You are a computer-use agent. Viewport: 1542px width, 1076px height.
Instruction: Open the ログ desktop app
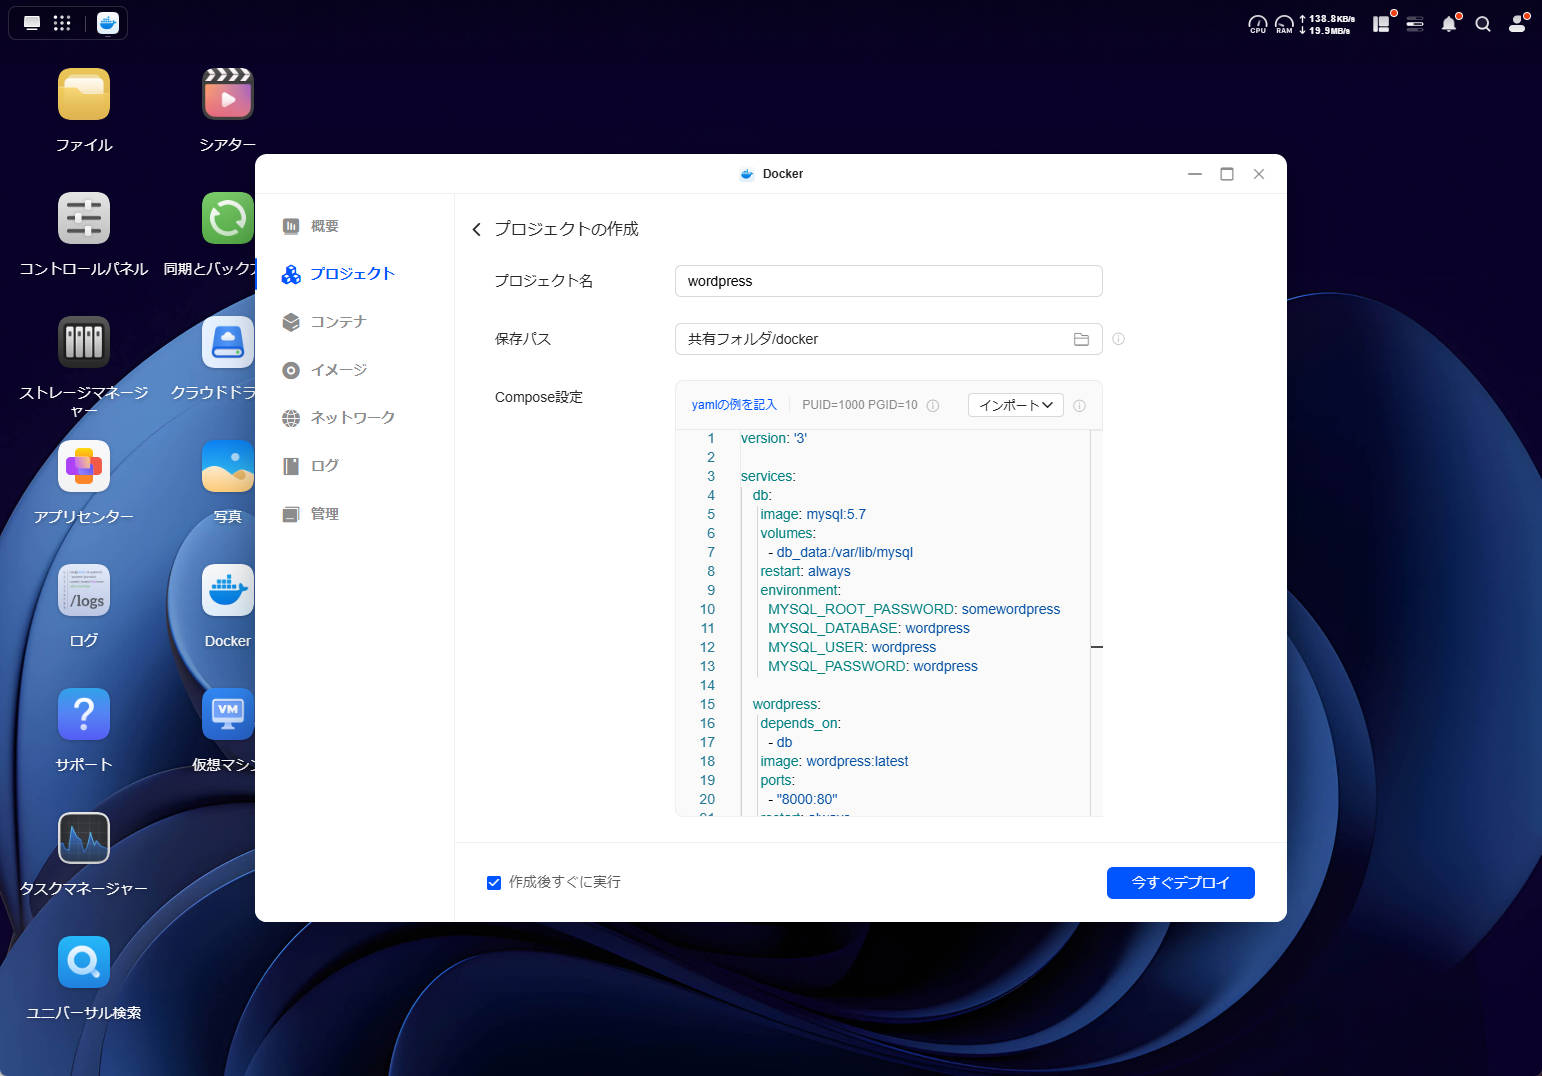click(84, 591)
